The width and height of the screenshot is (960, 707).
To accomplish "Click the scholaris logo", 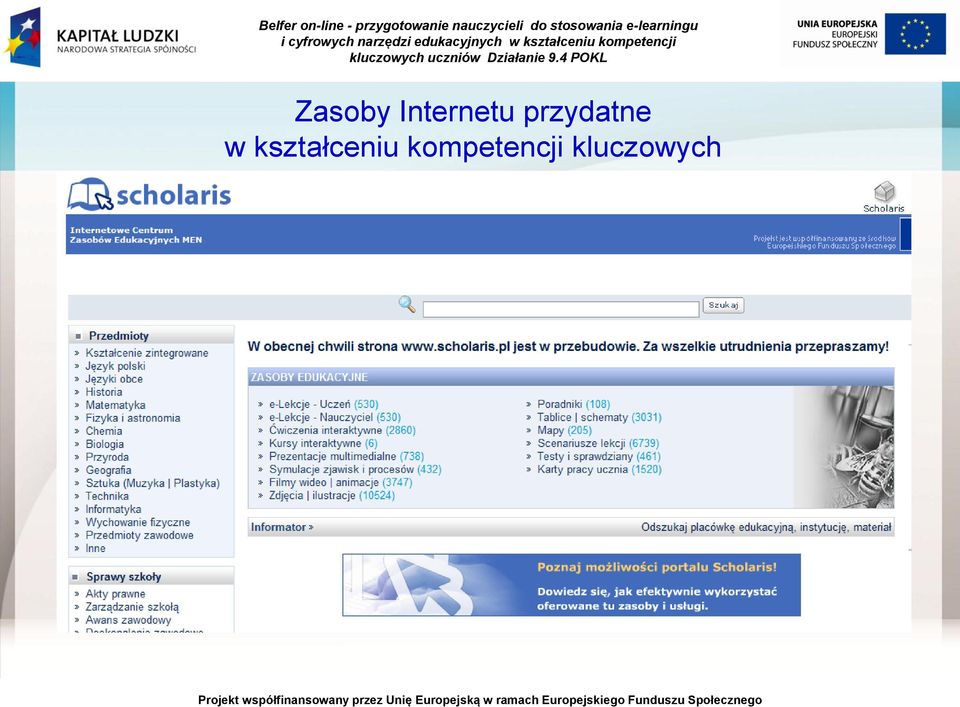I will [149, 195].
